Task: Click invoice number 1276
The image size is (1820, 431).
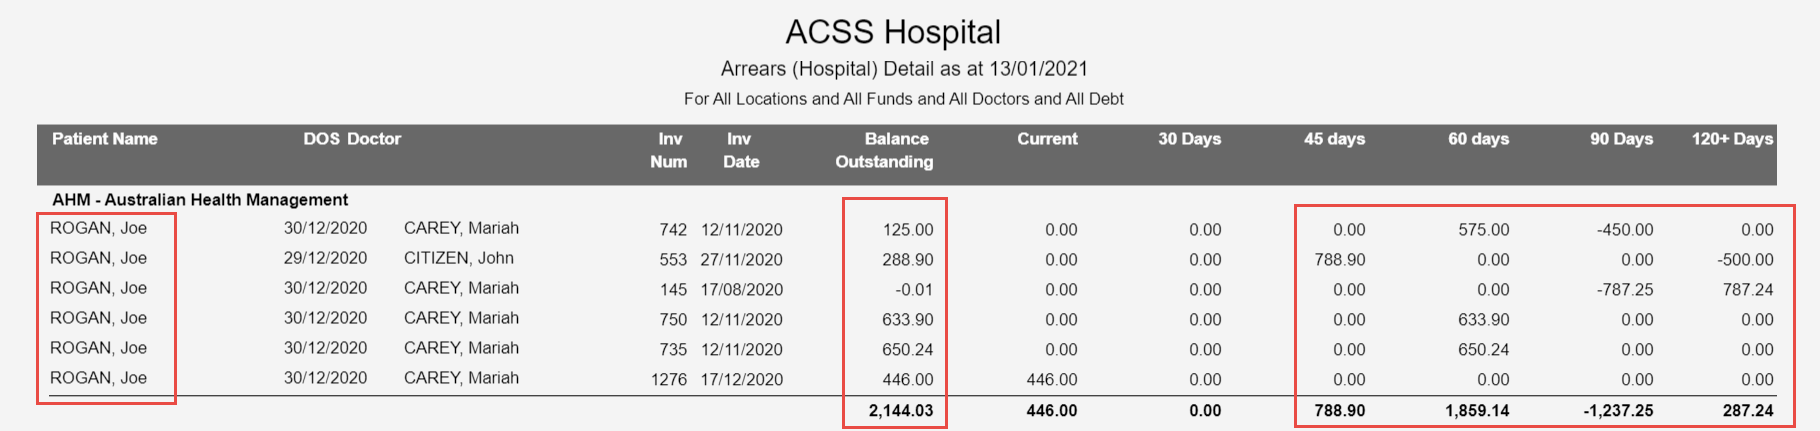Action: tap(669, 379)
